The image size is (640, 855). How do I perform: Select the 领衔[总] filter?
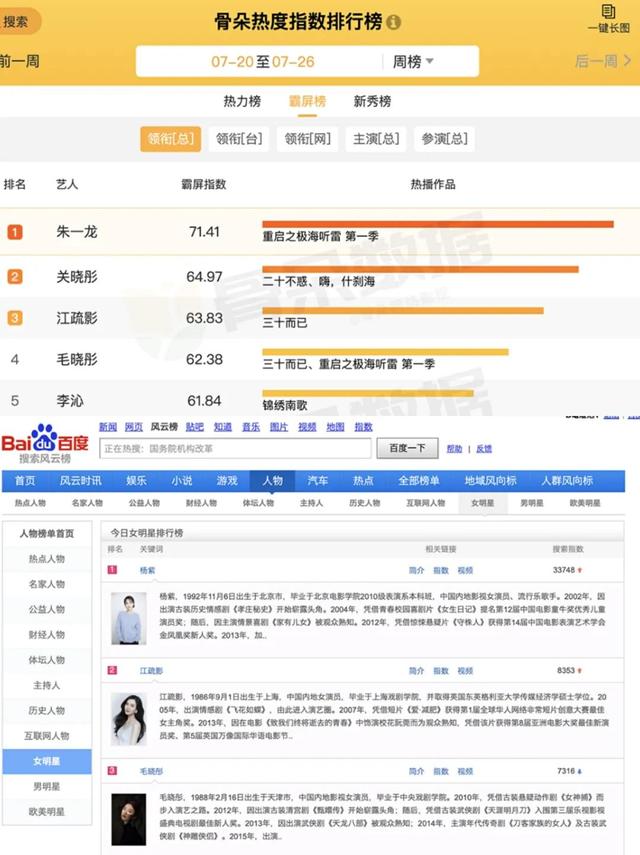point(171,139)
